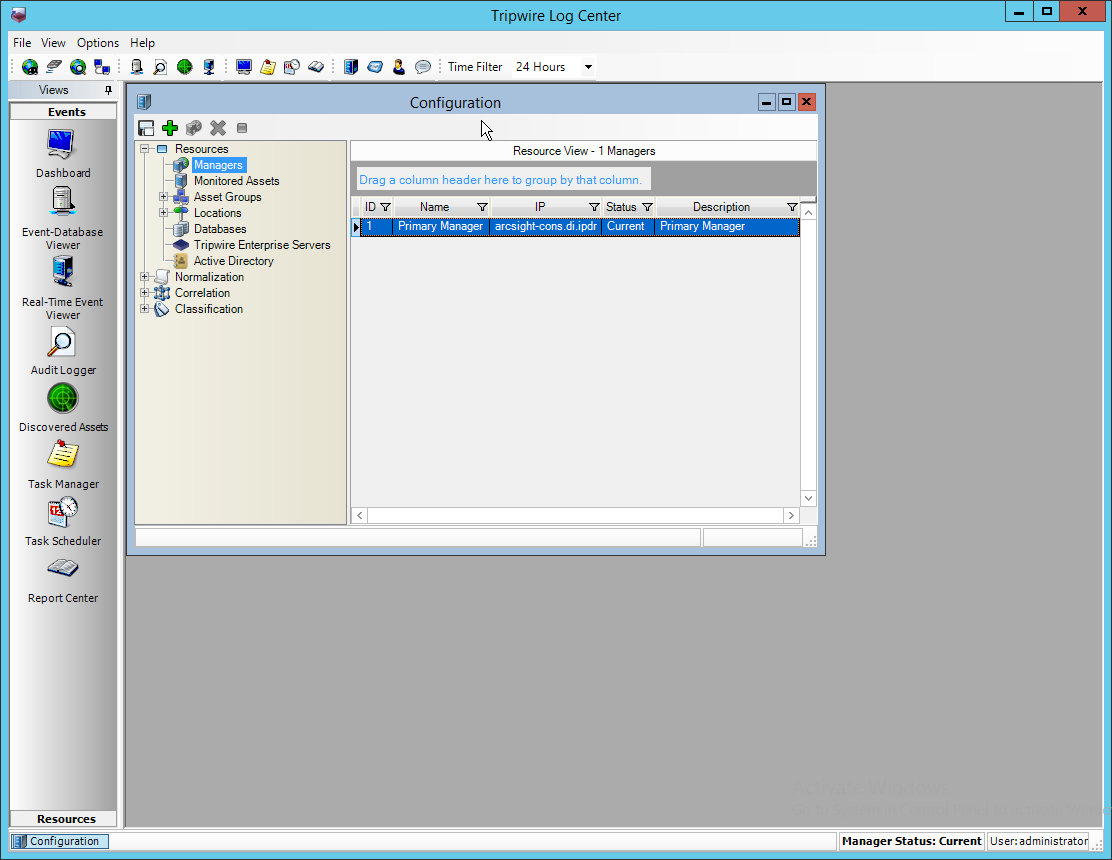Click the scroll down arrow in Resource View
The width and height of the screenshot is (1112, 860).
pos(808,498)
